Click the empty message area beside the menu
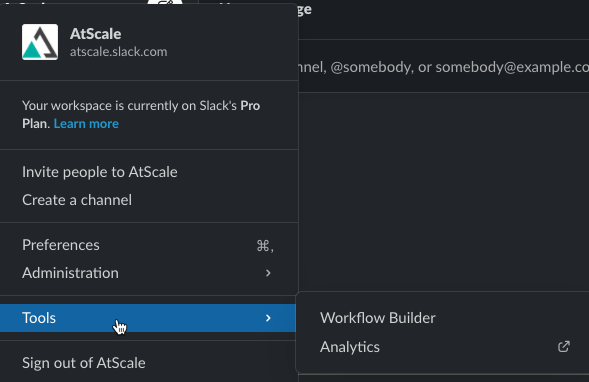The width and height of the screenshot is (589, 382). (444, 192)
